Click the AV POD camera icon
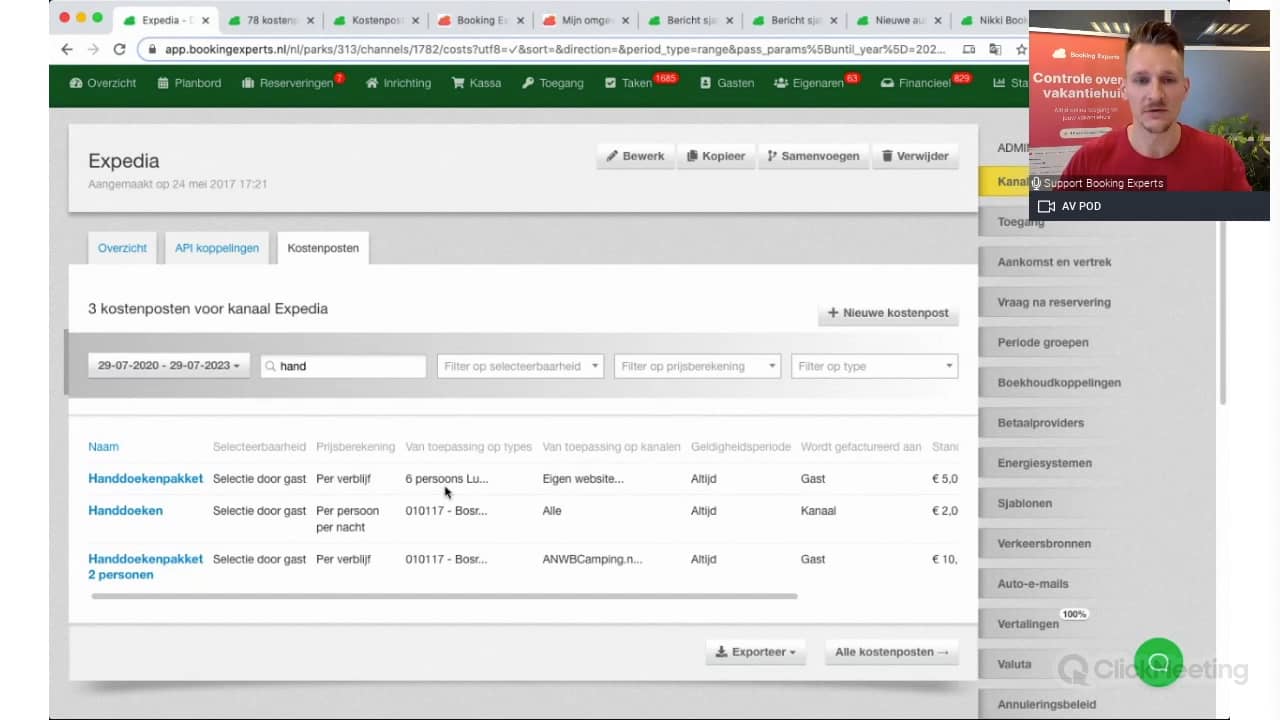 pos(1046,206)
